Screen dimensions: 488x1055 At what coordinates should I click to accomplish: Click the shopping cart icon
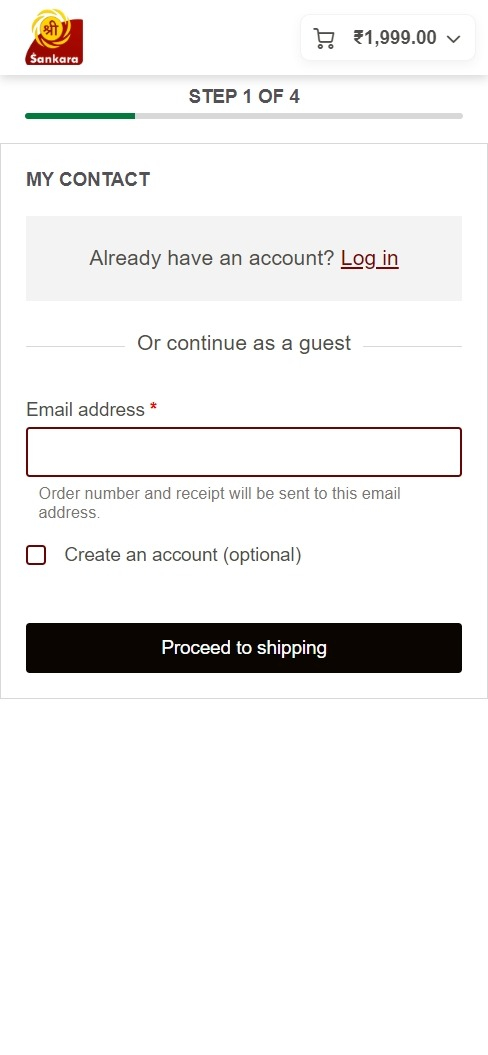[325, 38]
